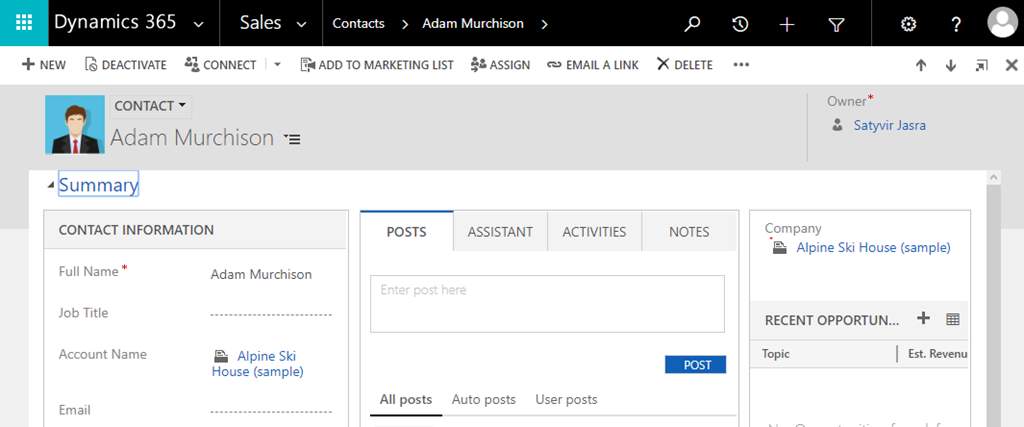
Task: Add a new recent opportunity
Action: [923, 319]
